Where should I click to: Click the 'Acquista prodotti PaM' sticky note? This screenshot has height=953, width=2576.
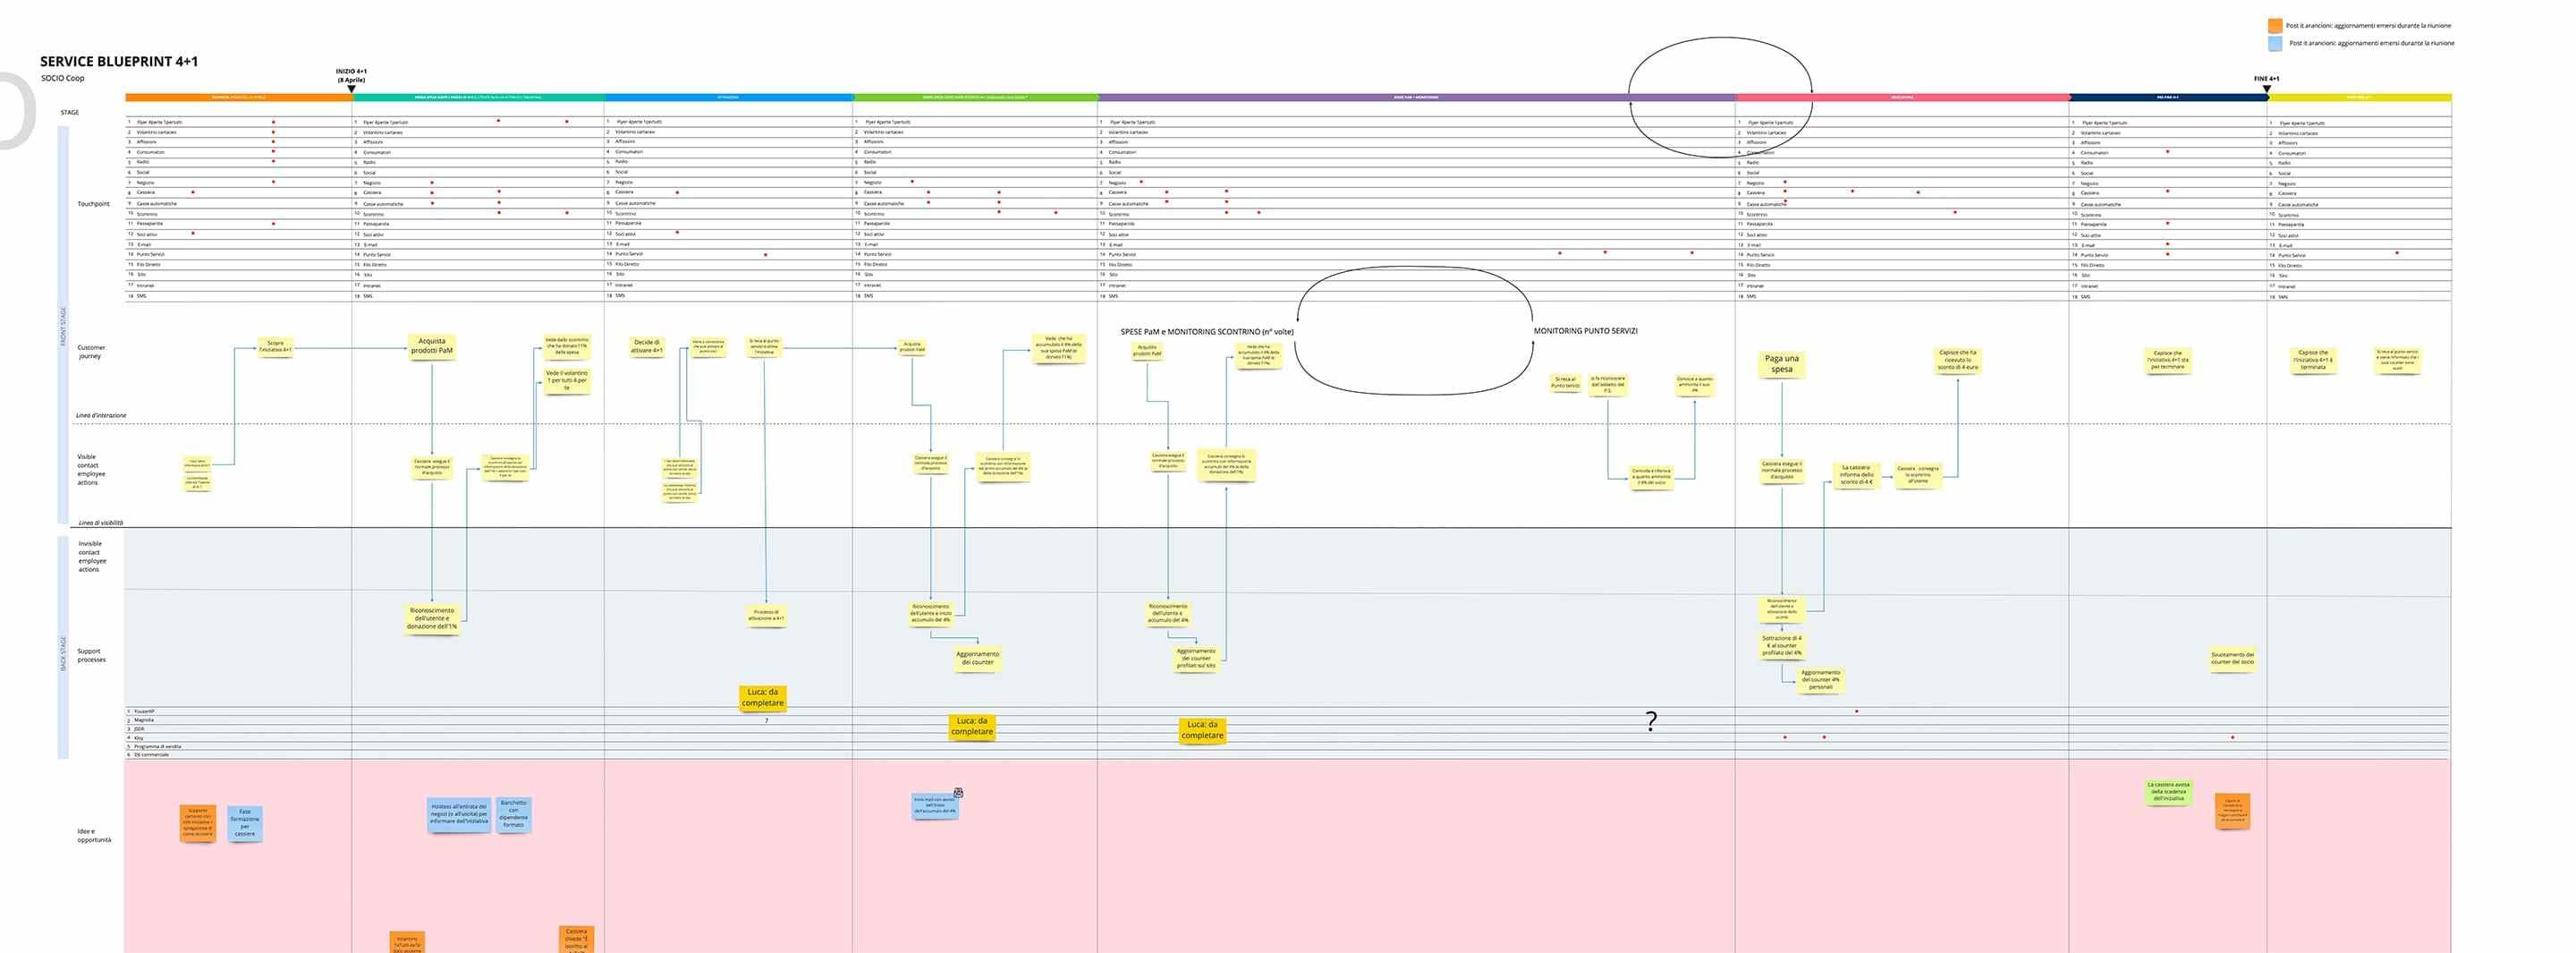[433, 347]
